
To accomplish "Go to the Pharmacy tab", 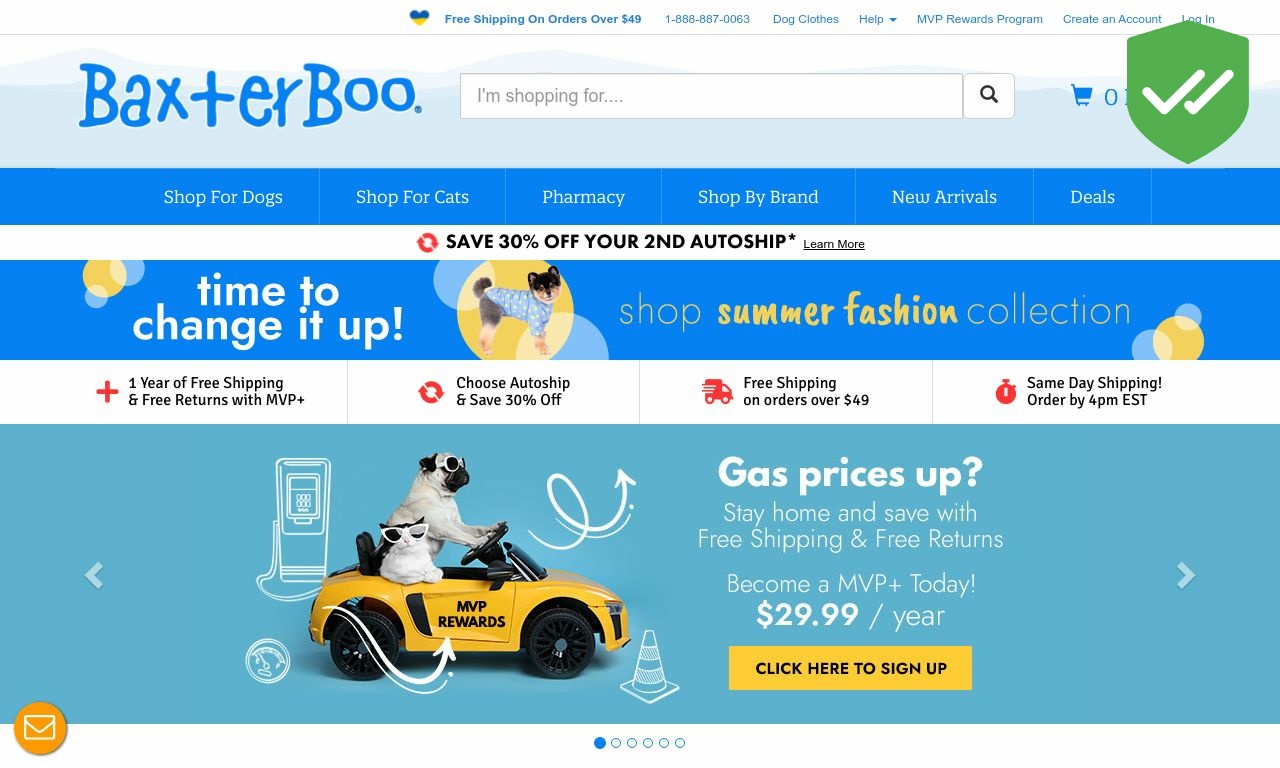I will tap(584, 197).
